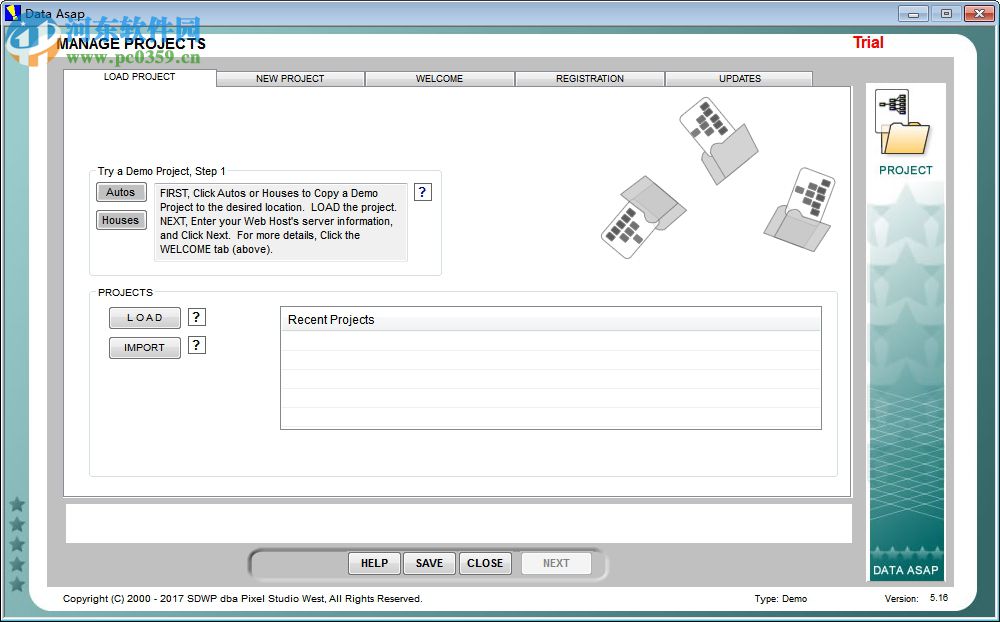Open the PROJECT folder icon in the sidebar
Image resolution: width=1000 pixels, height=622 pixels.
click(905, 125)
